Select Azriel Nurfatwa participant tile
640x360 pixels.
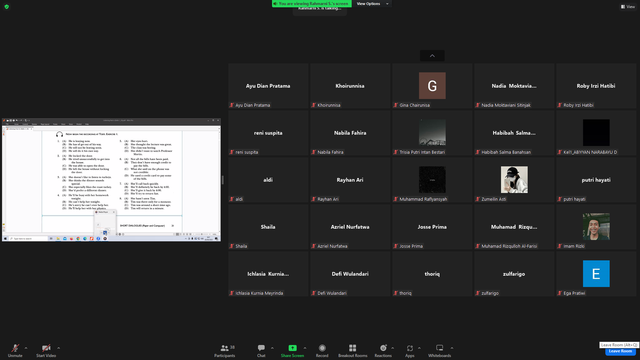350,227
